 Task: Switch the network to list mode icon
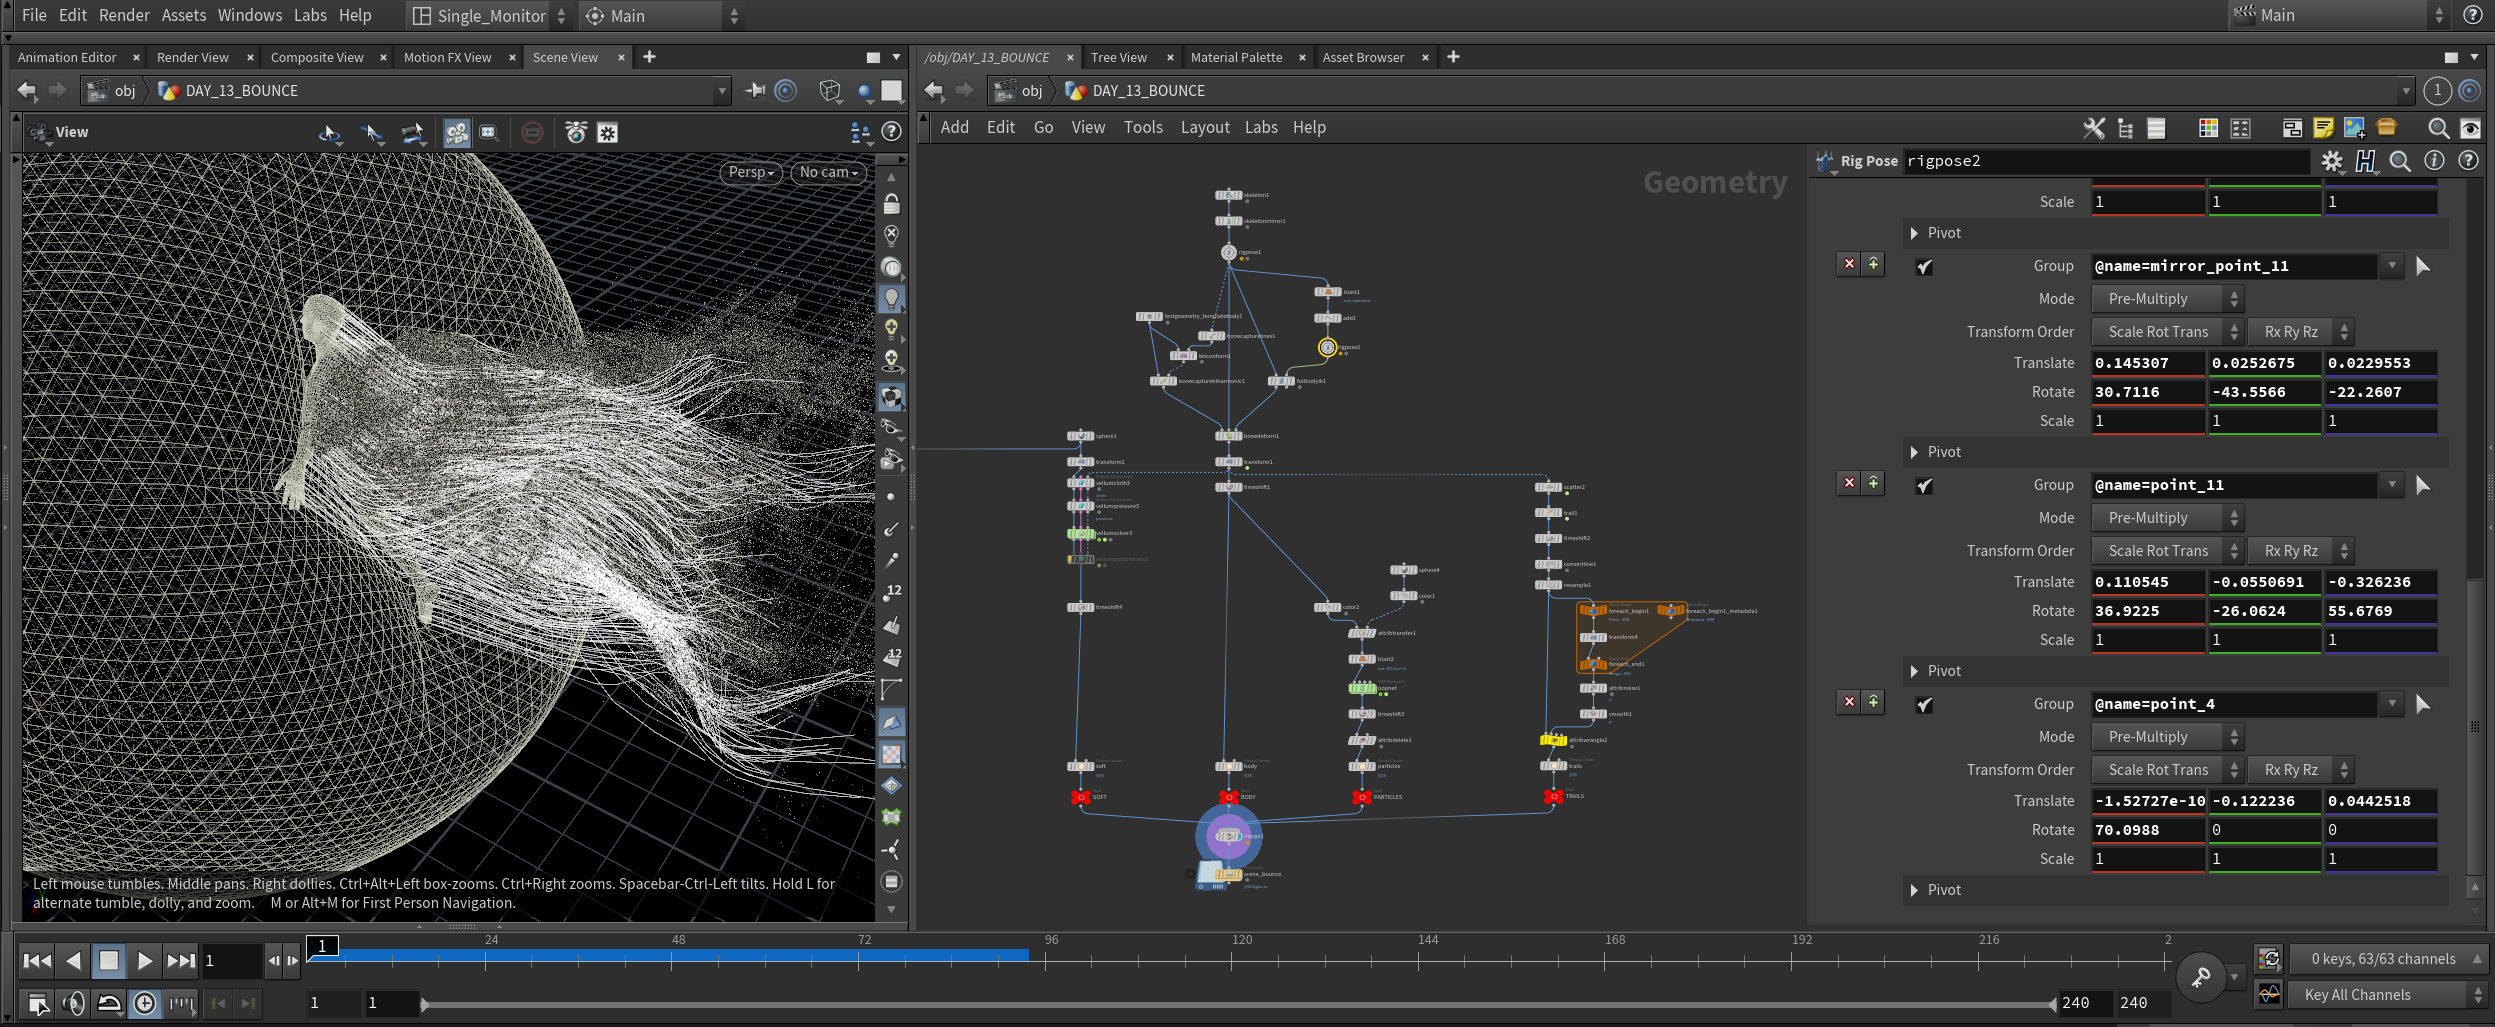[x=2156, y=128]
